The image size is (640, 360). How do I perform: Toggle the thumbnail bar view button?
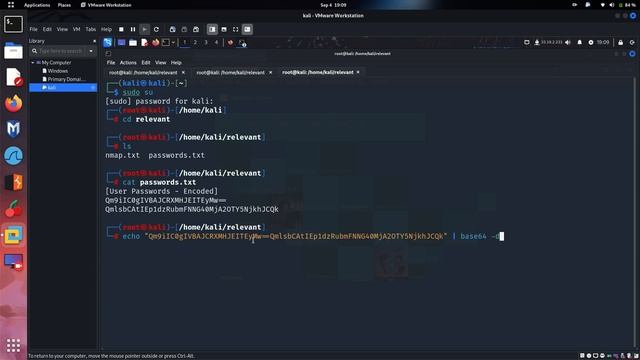coord(224,29)
